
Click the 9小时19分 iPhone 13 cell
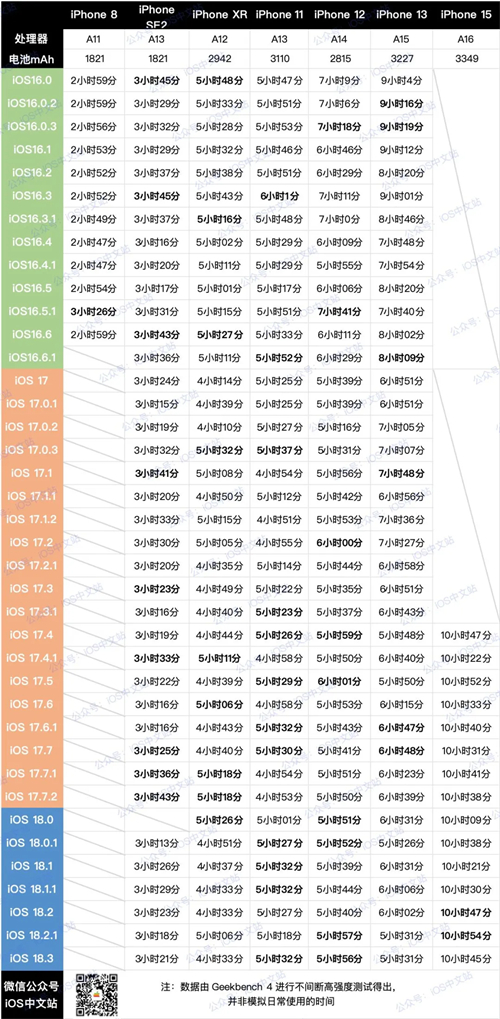(402, 127)
